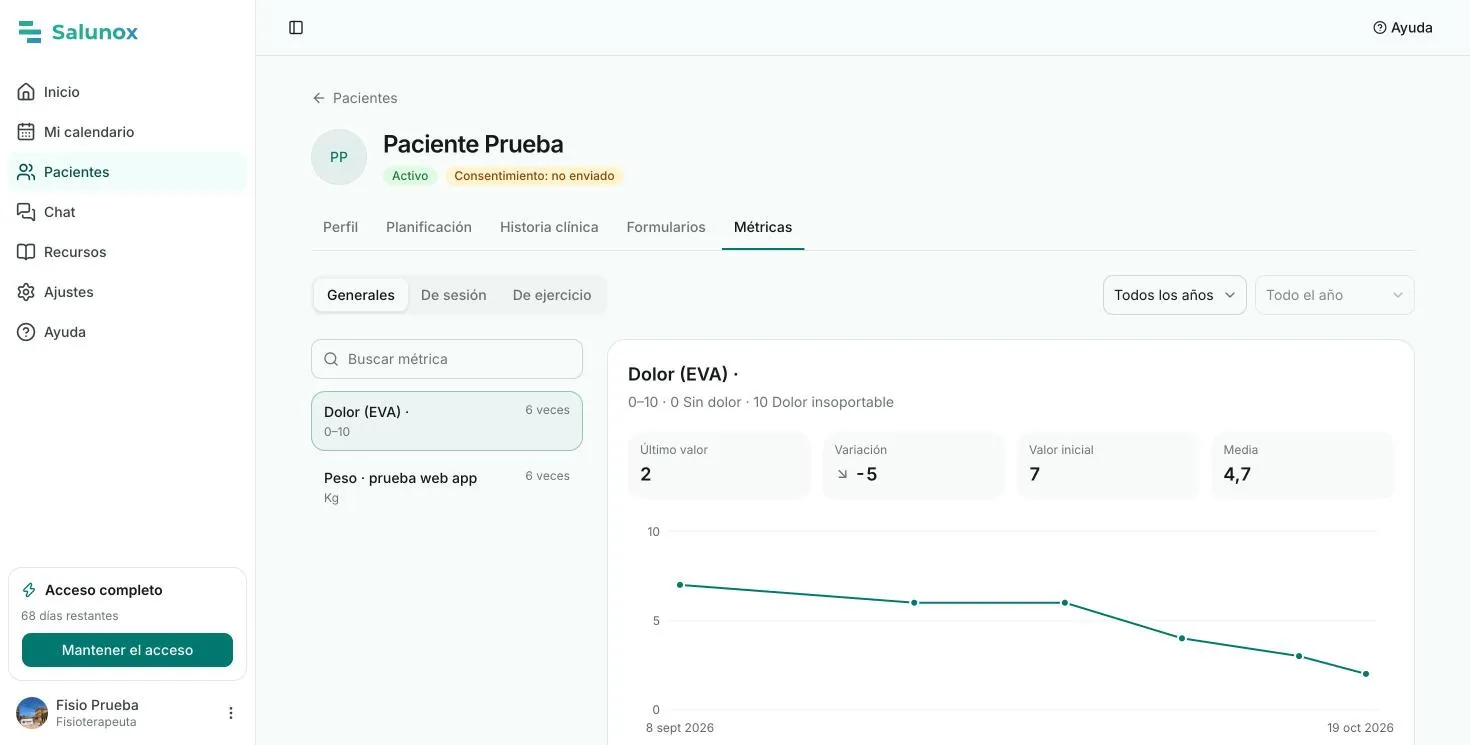Select the Generales metrics filter
Image resolution: width=1470 pixels, height=745 pixels.
[x=361, y=295]
